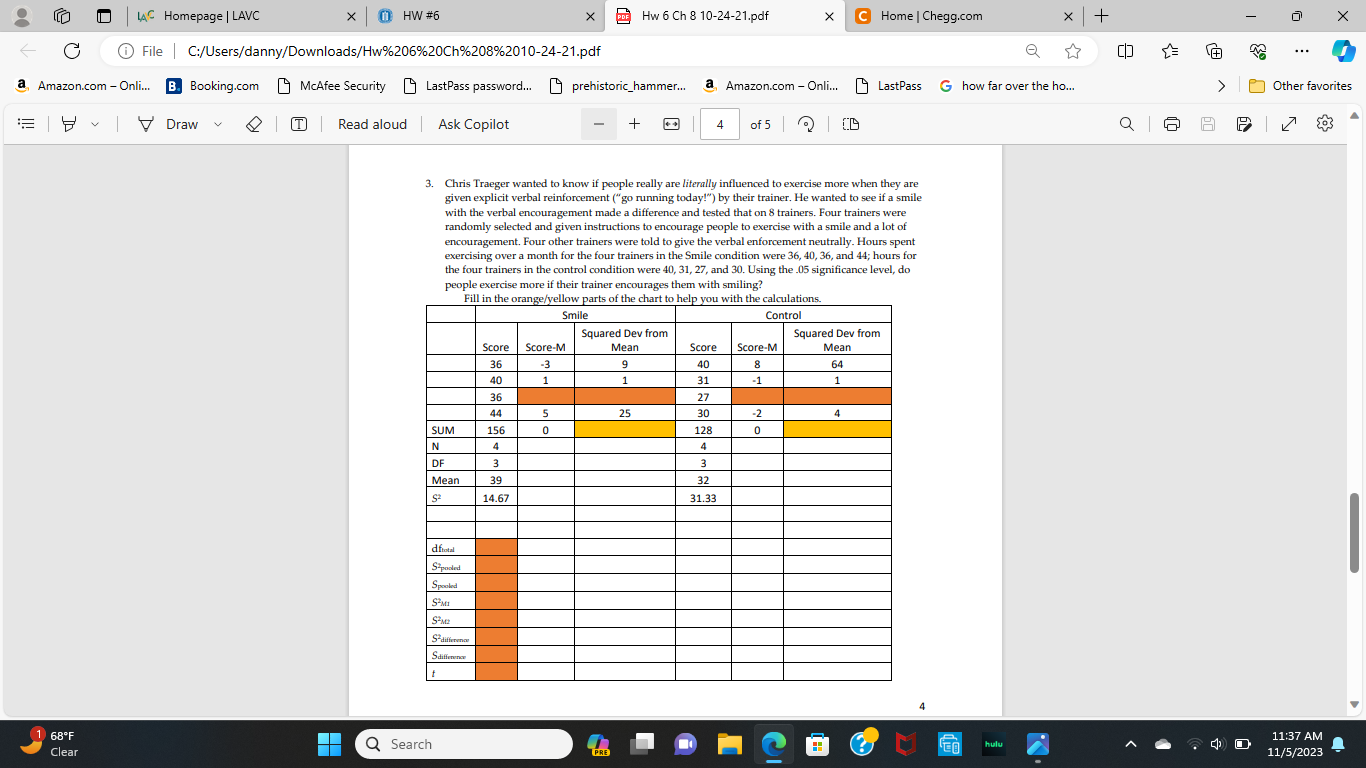The height and width of the screenshot is (768, 1366).
Task: Click Read aloud
Action: coord(372,124)
